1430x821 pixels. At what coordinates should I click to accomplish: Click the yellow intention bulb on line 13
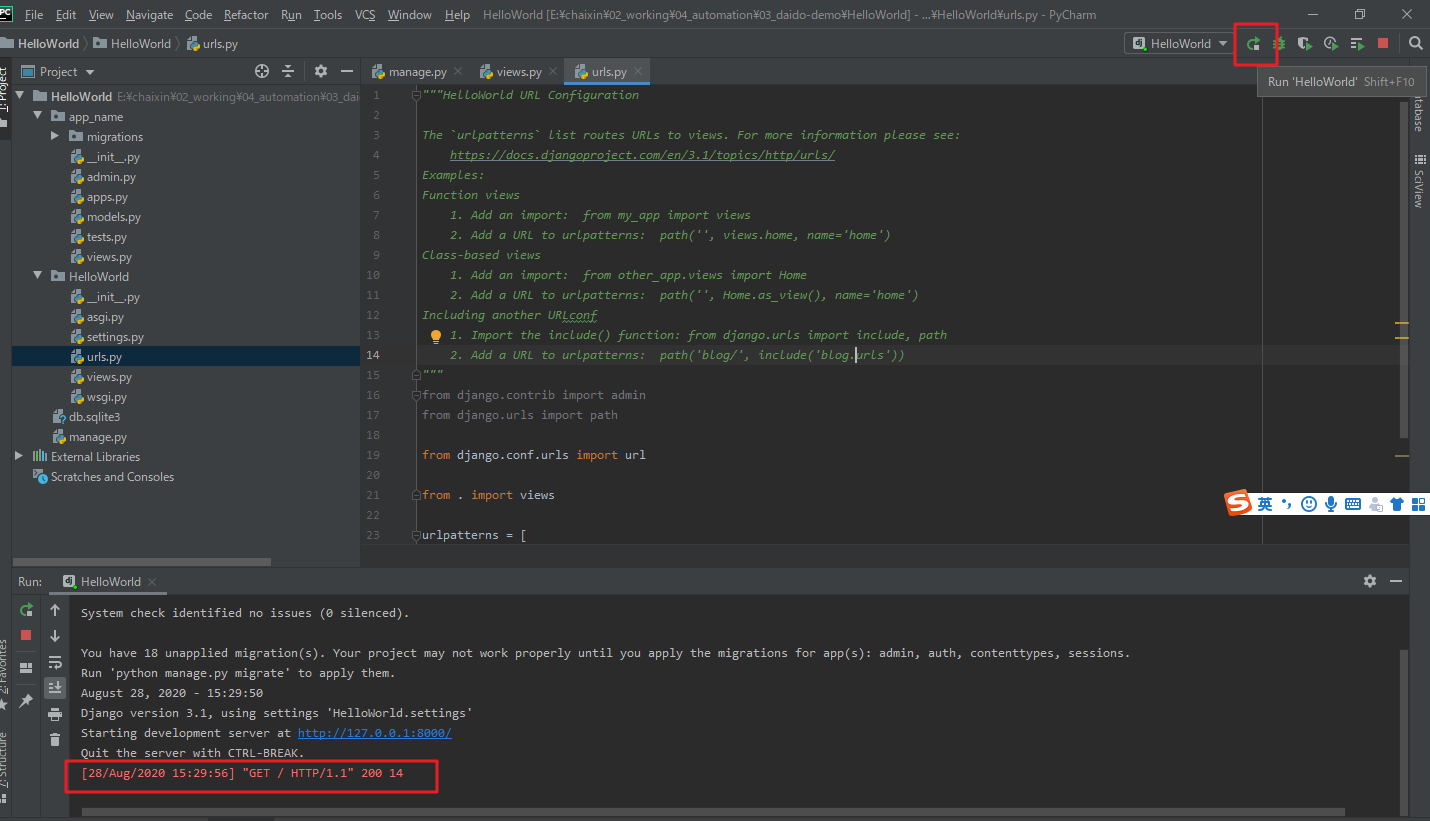(436, 336)
